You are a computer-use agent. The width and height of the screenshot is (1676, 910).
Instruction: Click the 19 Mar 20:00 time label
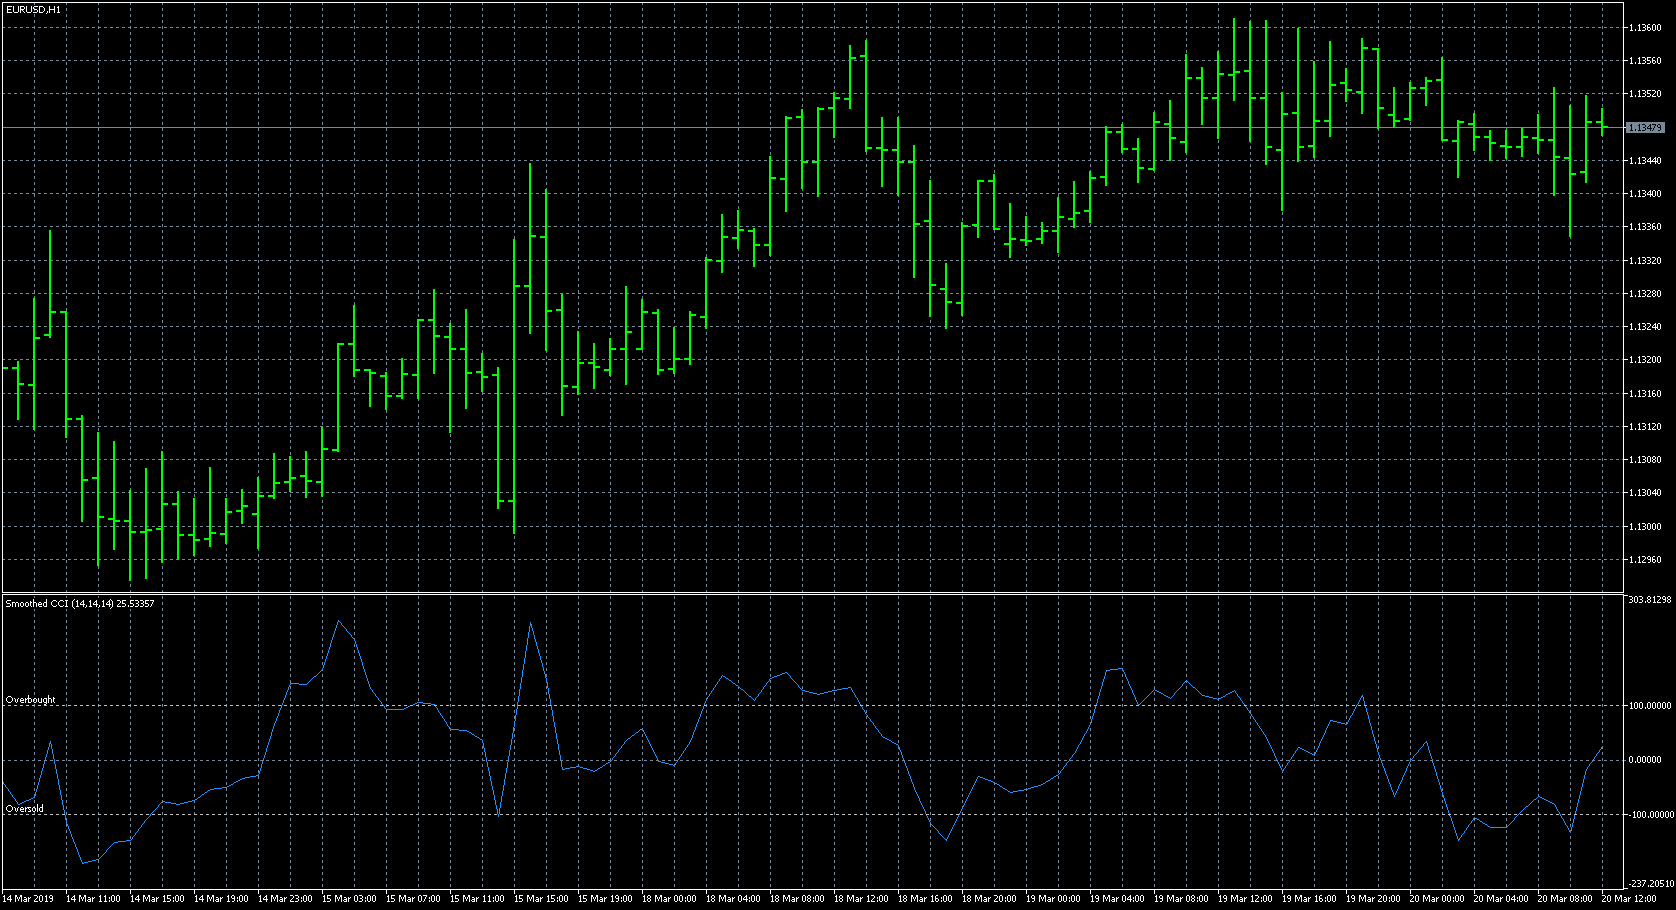[x=1373, y=899]
